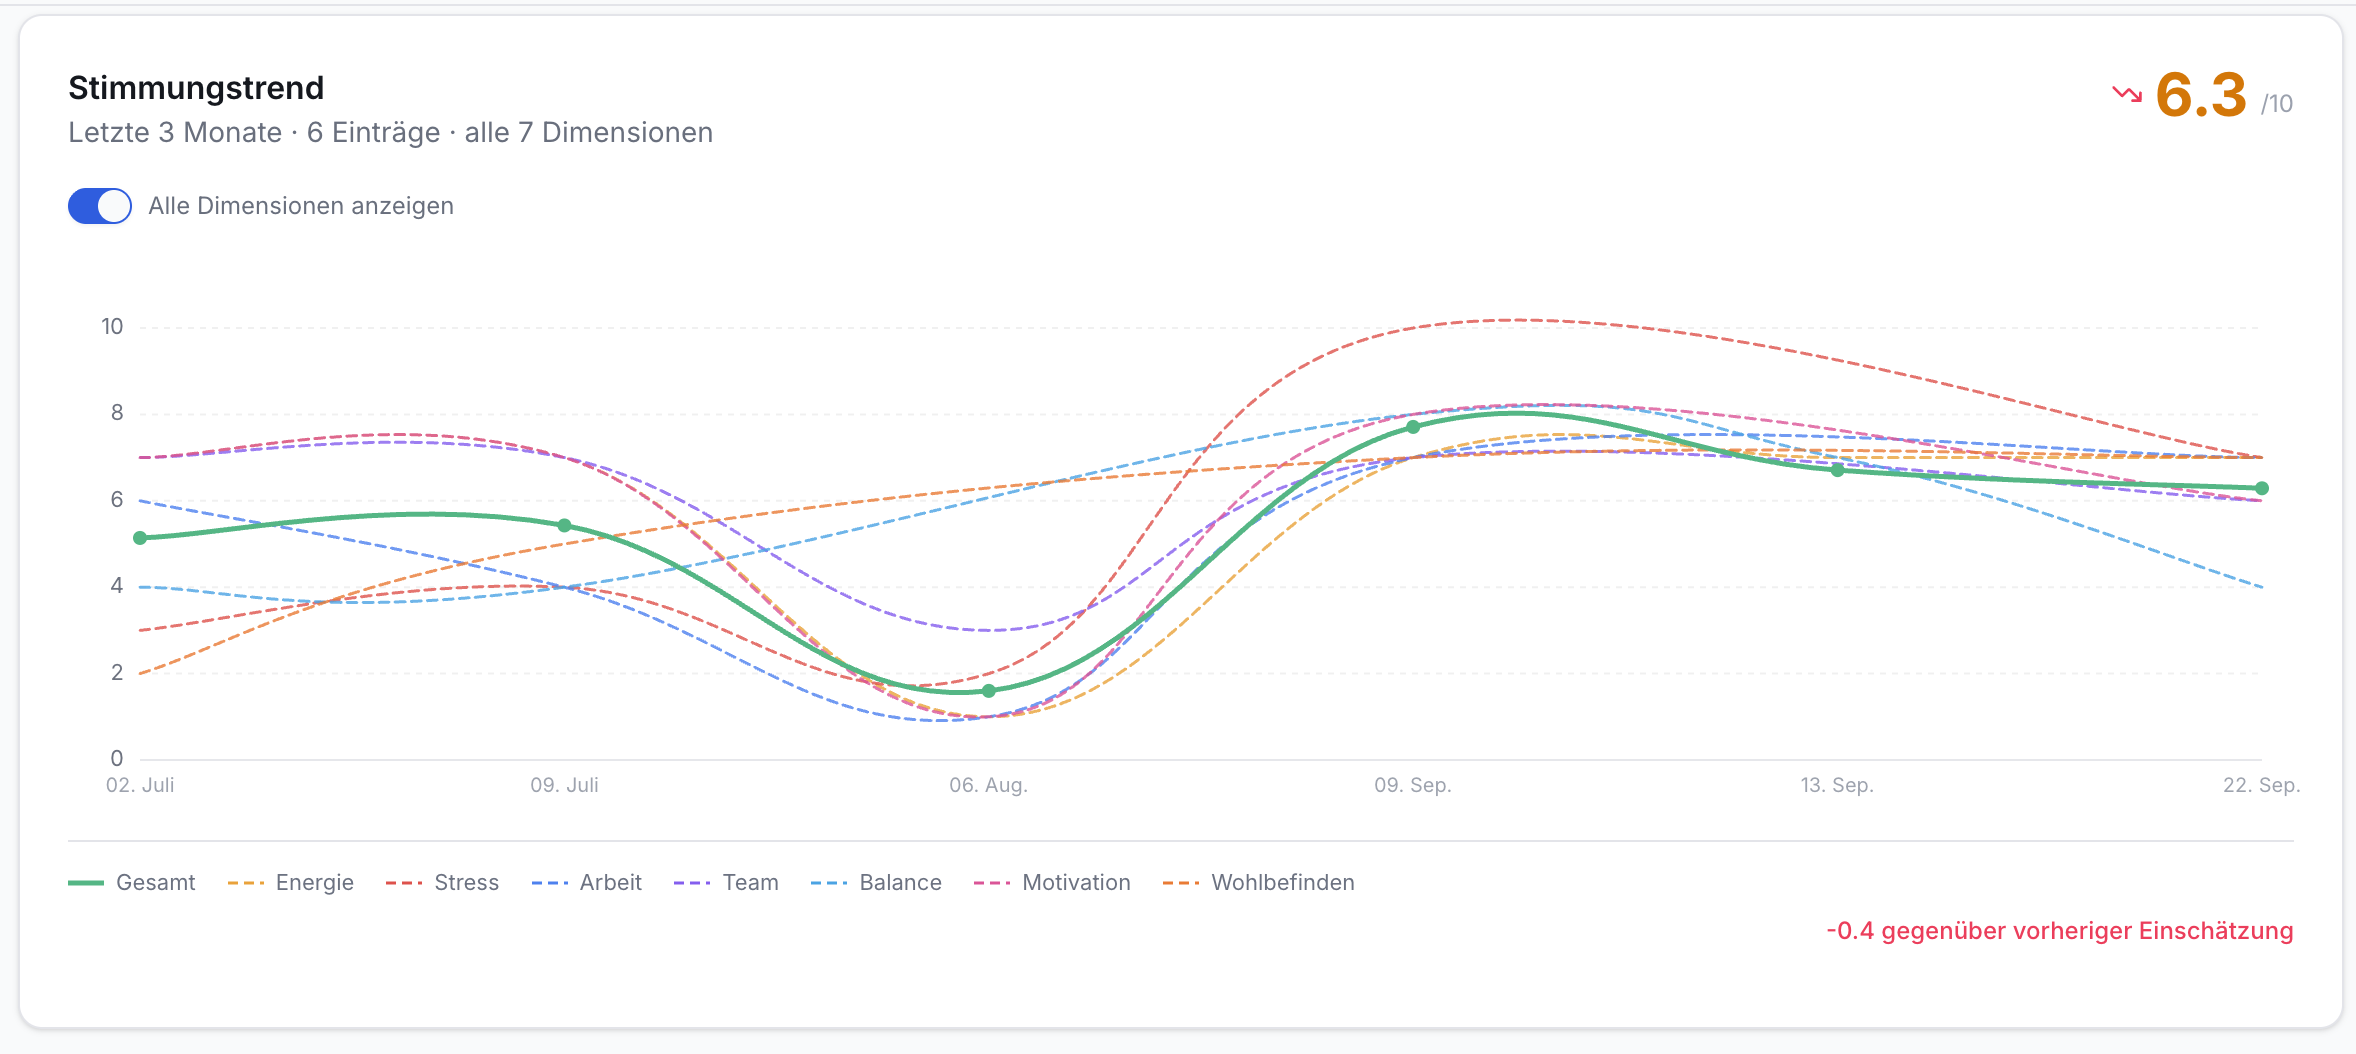Select the y-axis label 2
2356x1054 pixels.
coord(117,673)
